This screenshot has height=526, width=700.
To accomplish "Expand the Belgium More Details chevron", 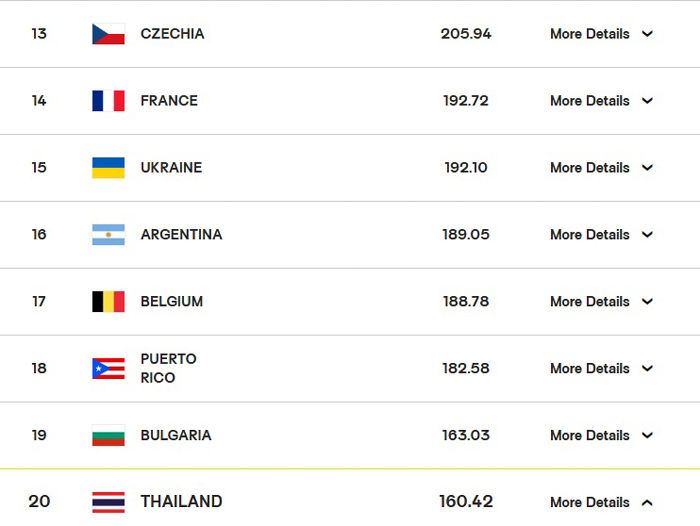I will tap(647, 302).
